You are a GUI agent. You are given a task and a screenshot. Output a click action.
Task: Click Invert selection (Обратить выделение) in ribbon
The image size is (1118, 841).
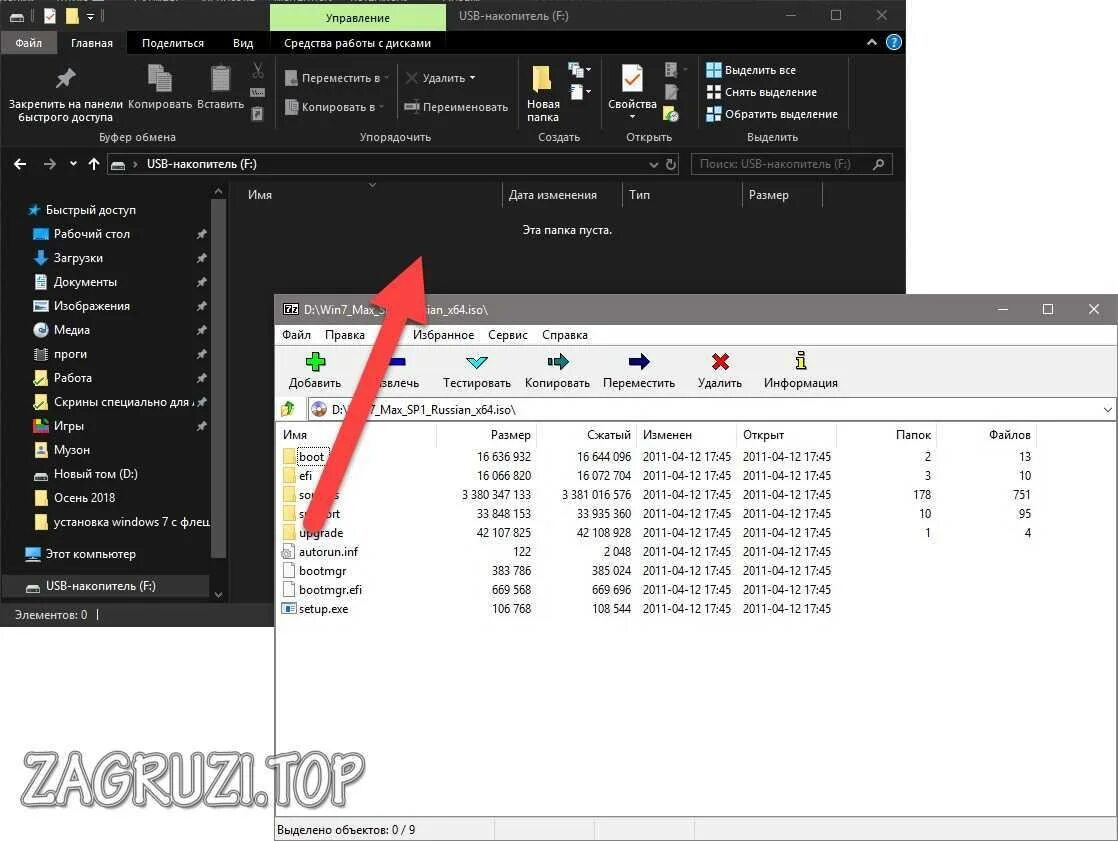click(771, 114)
